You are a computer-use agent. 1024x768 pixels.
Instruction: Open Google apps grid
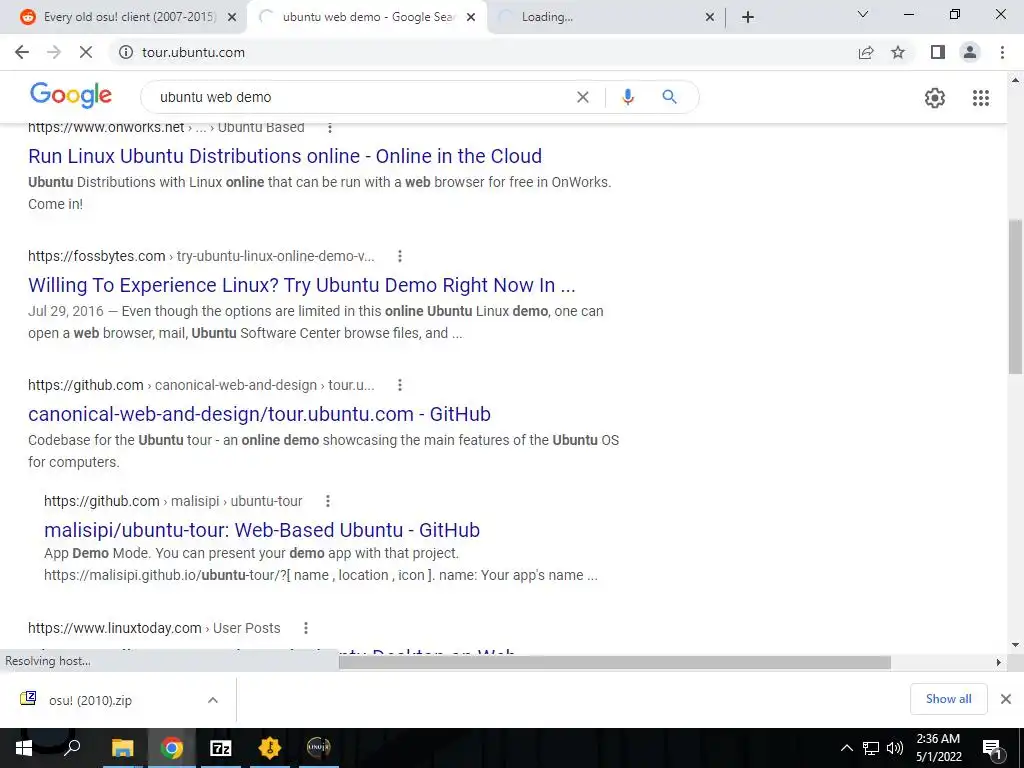[981, 98]
